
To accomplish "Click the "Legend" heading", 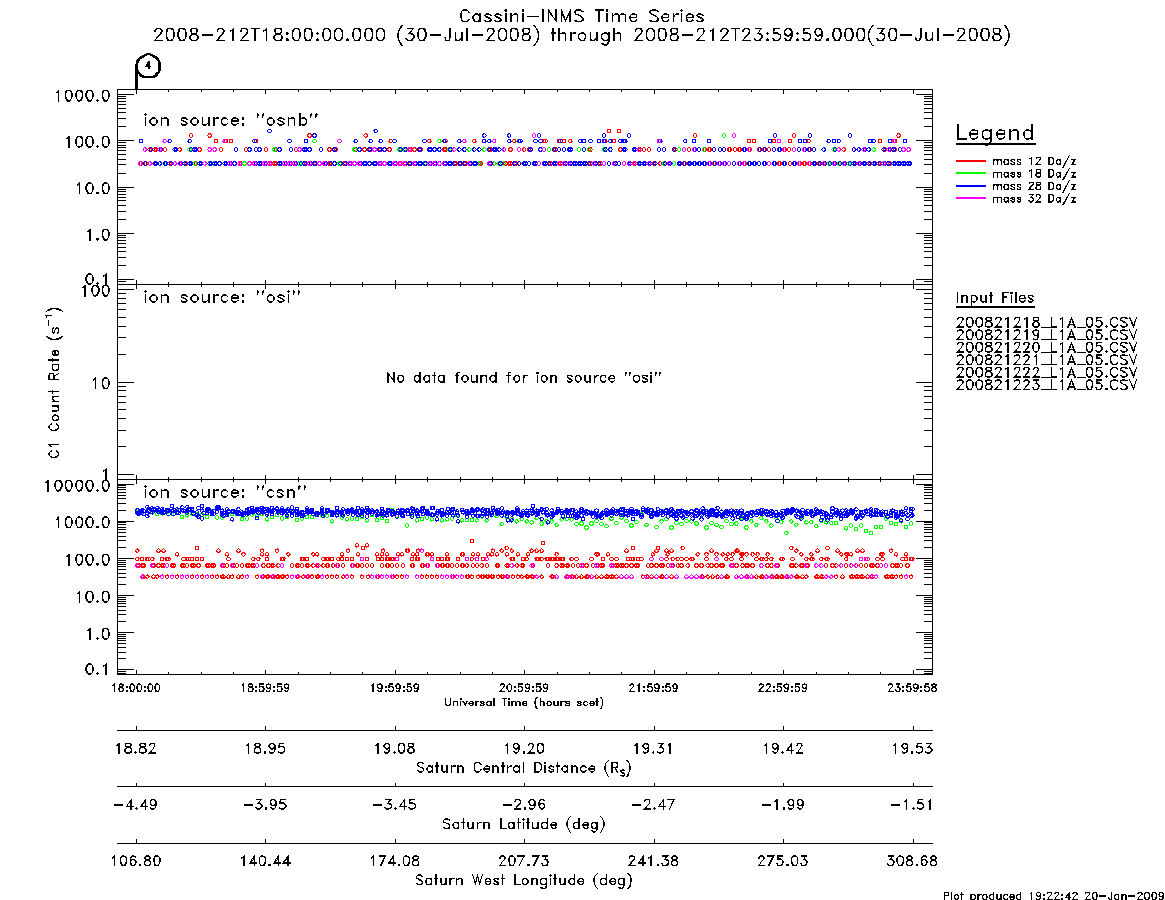I will [995, 133].
